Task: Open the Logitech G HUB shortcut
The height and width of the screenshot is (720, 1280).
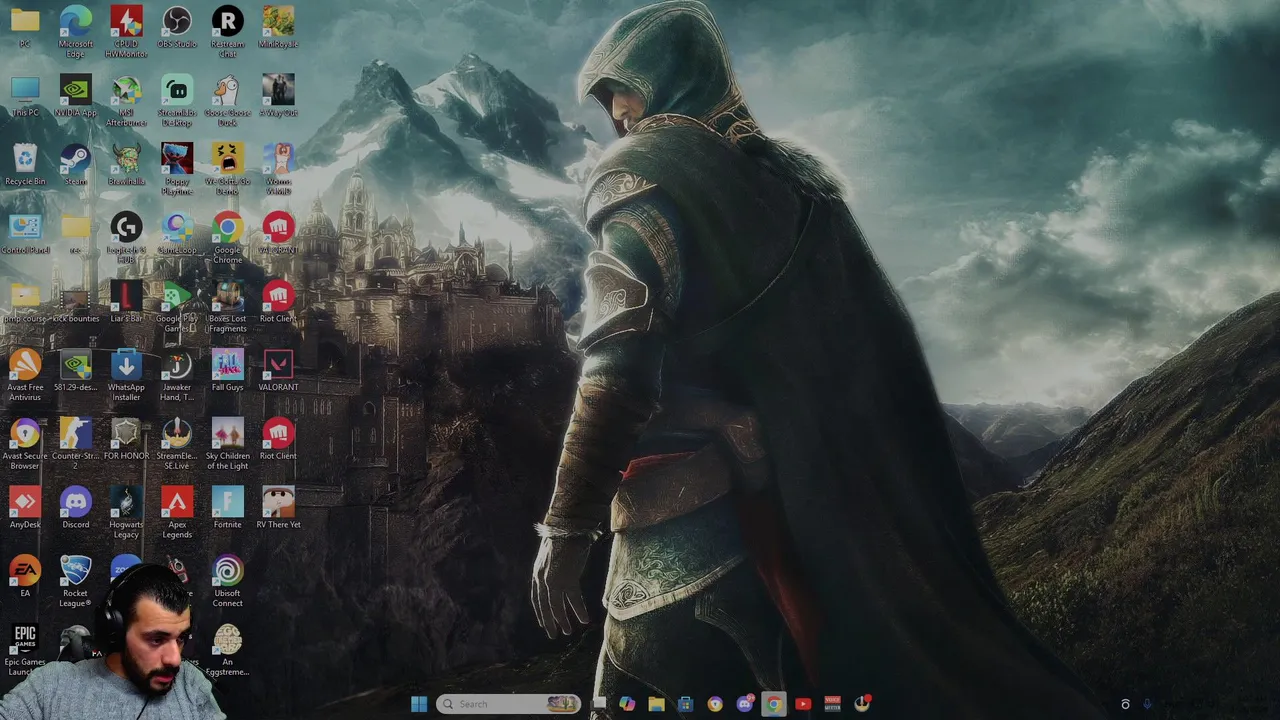Action: click(126, 237)
